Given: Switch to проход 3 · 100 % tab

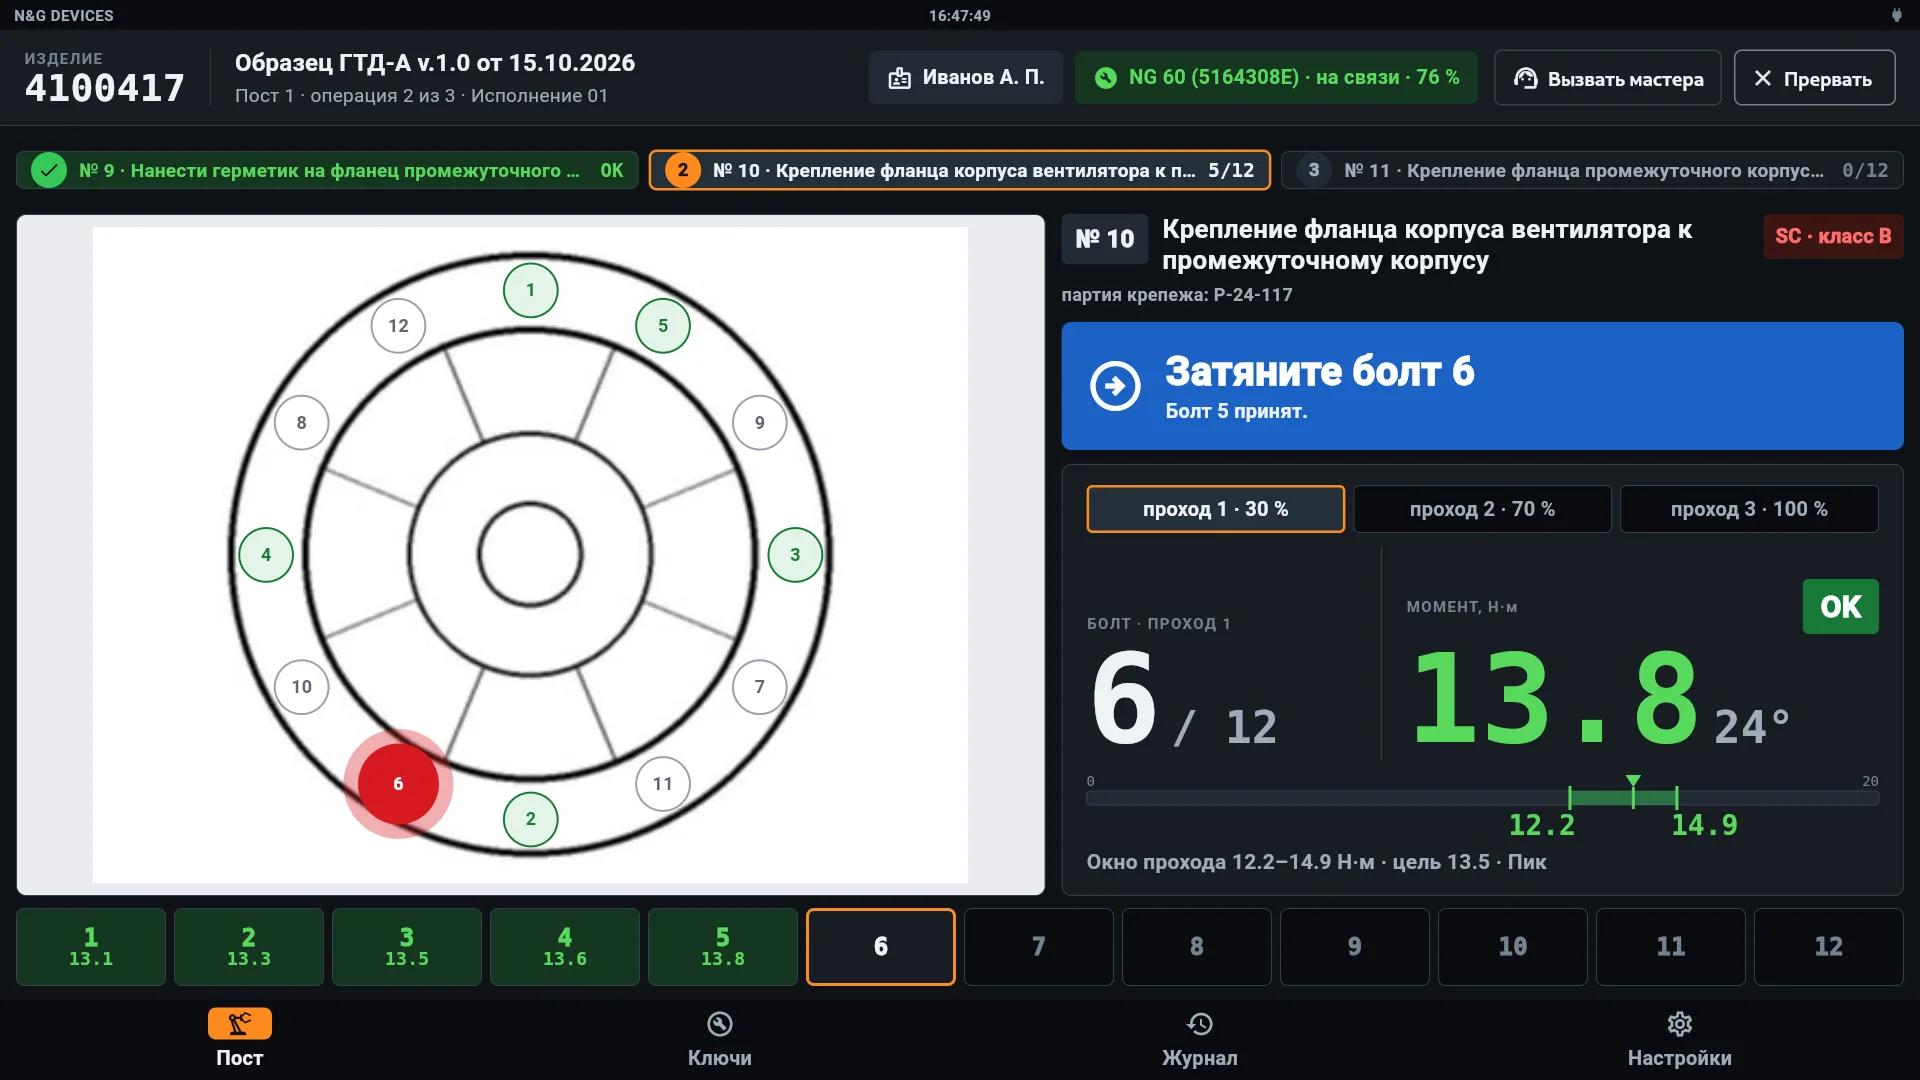Looking at the screenshot, I should (1749, 509).
